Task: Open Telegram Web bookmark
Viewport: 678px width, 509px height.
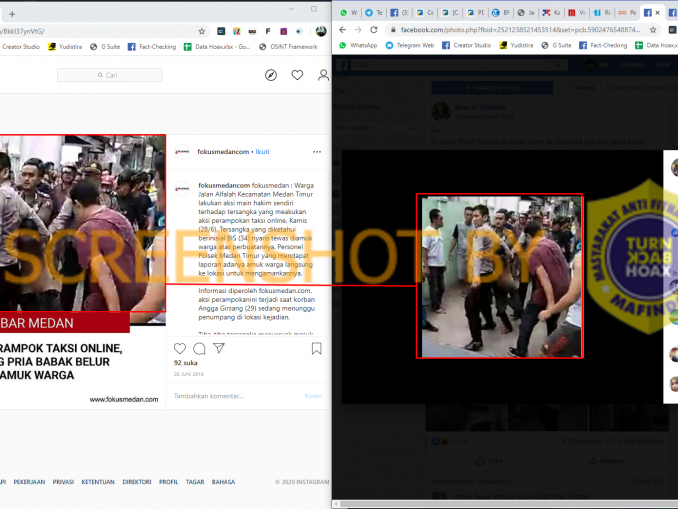Action: (409, 45)
